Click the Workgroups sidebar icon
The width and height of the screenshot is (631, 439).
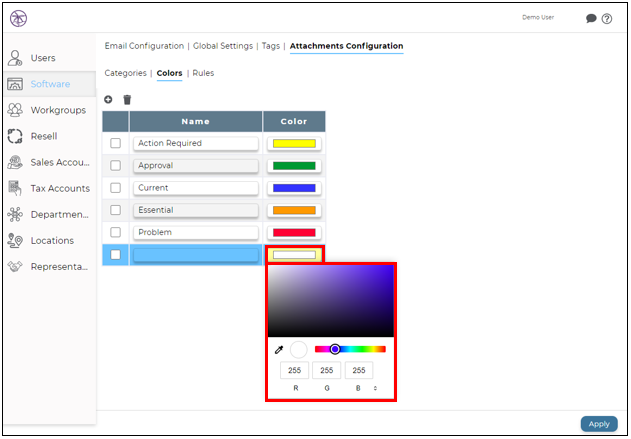(15, 110)
